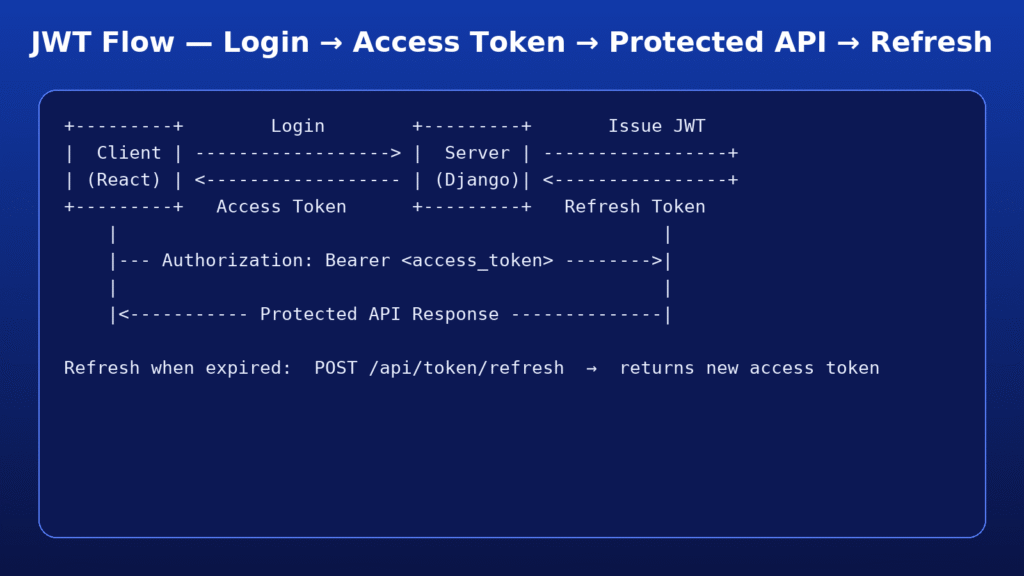Click the arrow symbol after the refresh endpoint
This screenshot has height=576, width=1024.
[x=591, y=368]
